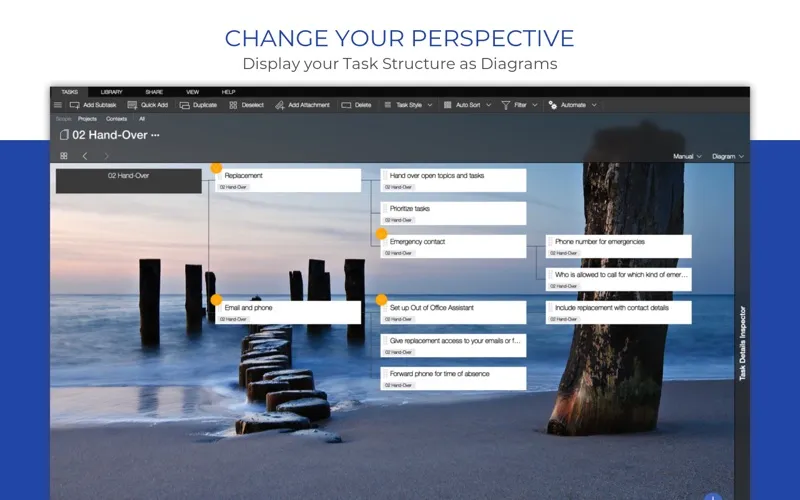This screenshot has height=500, width=800.
Task: Select the Contexts scope
Action: [x=116, y=119]
